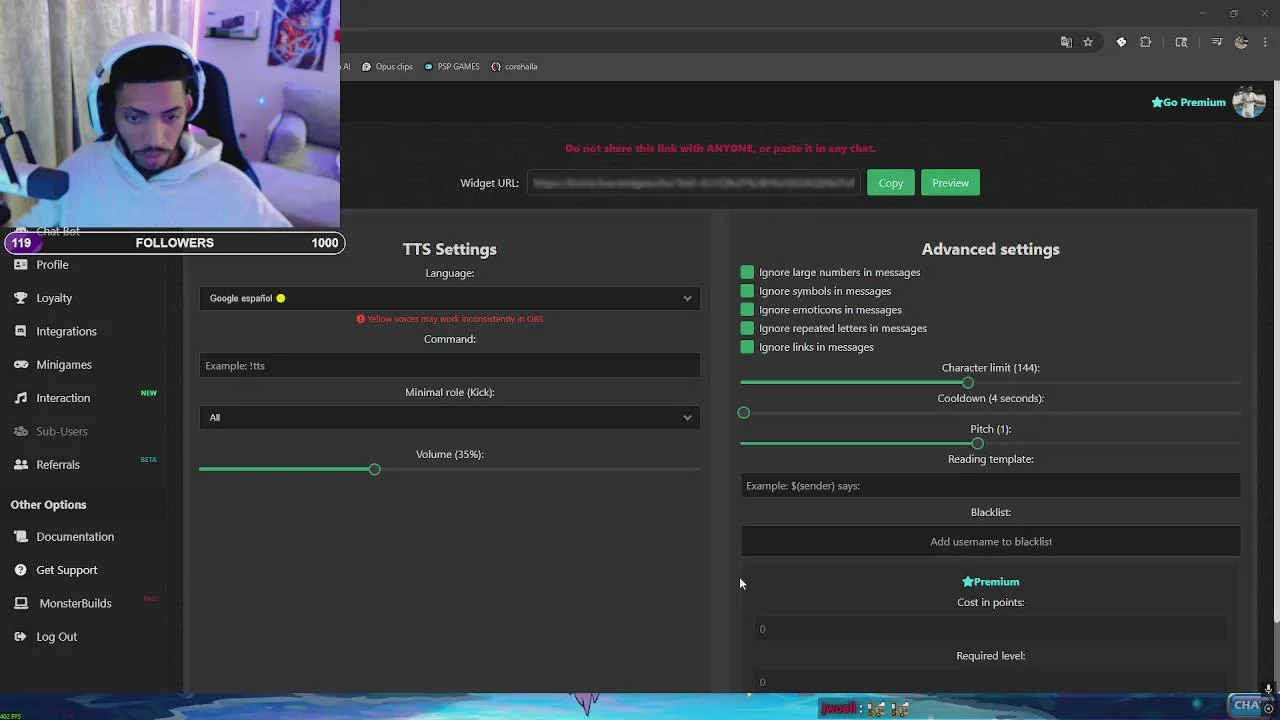Click the Documentation scroll icon

point(20,537)
